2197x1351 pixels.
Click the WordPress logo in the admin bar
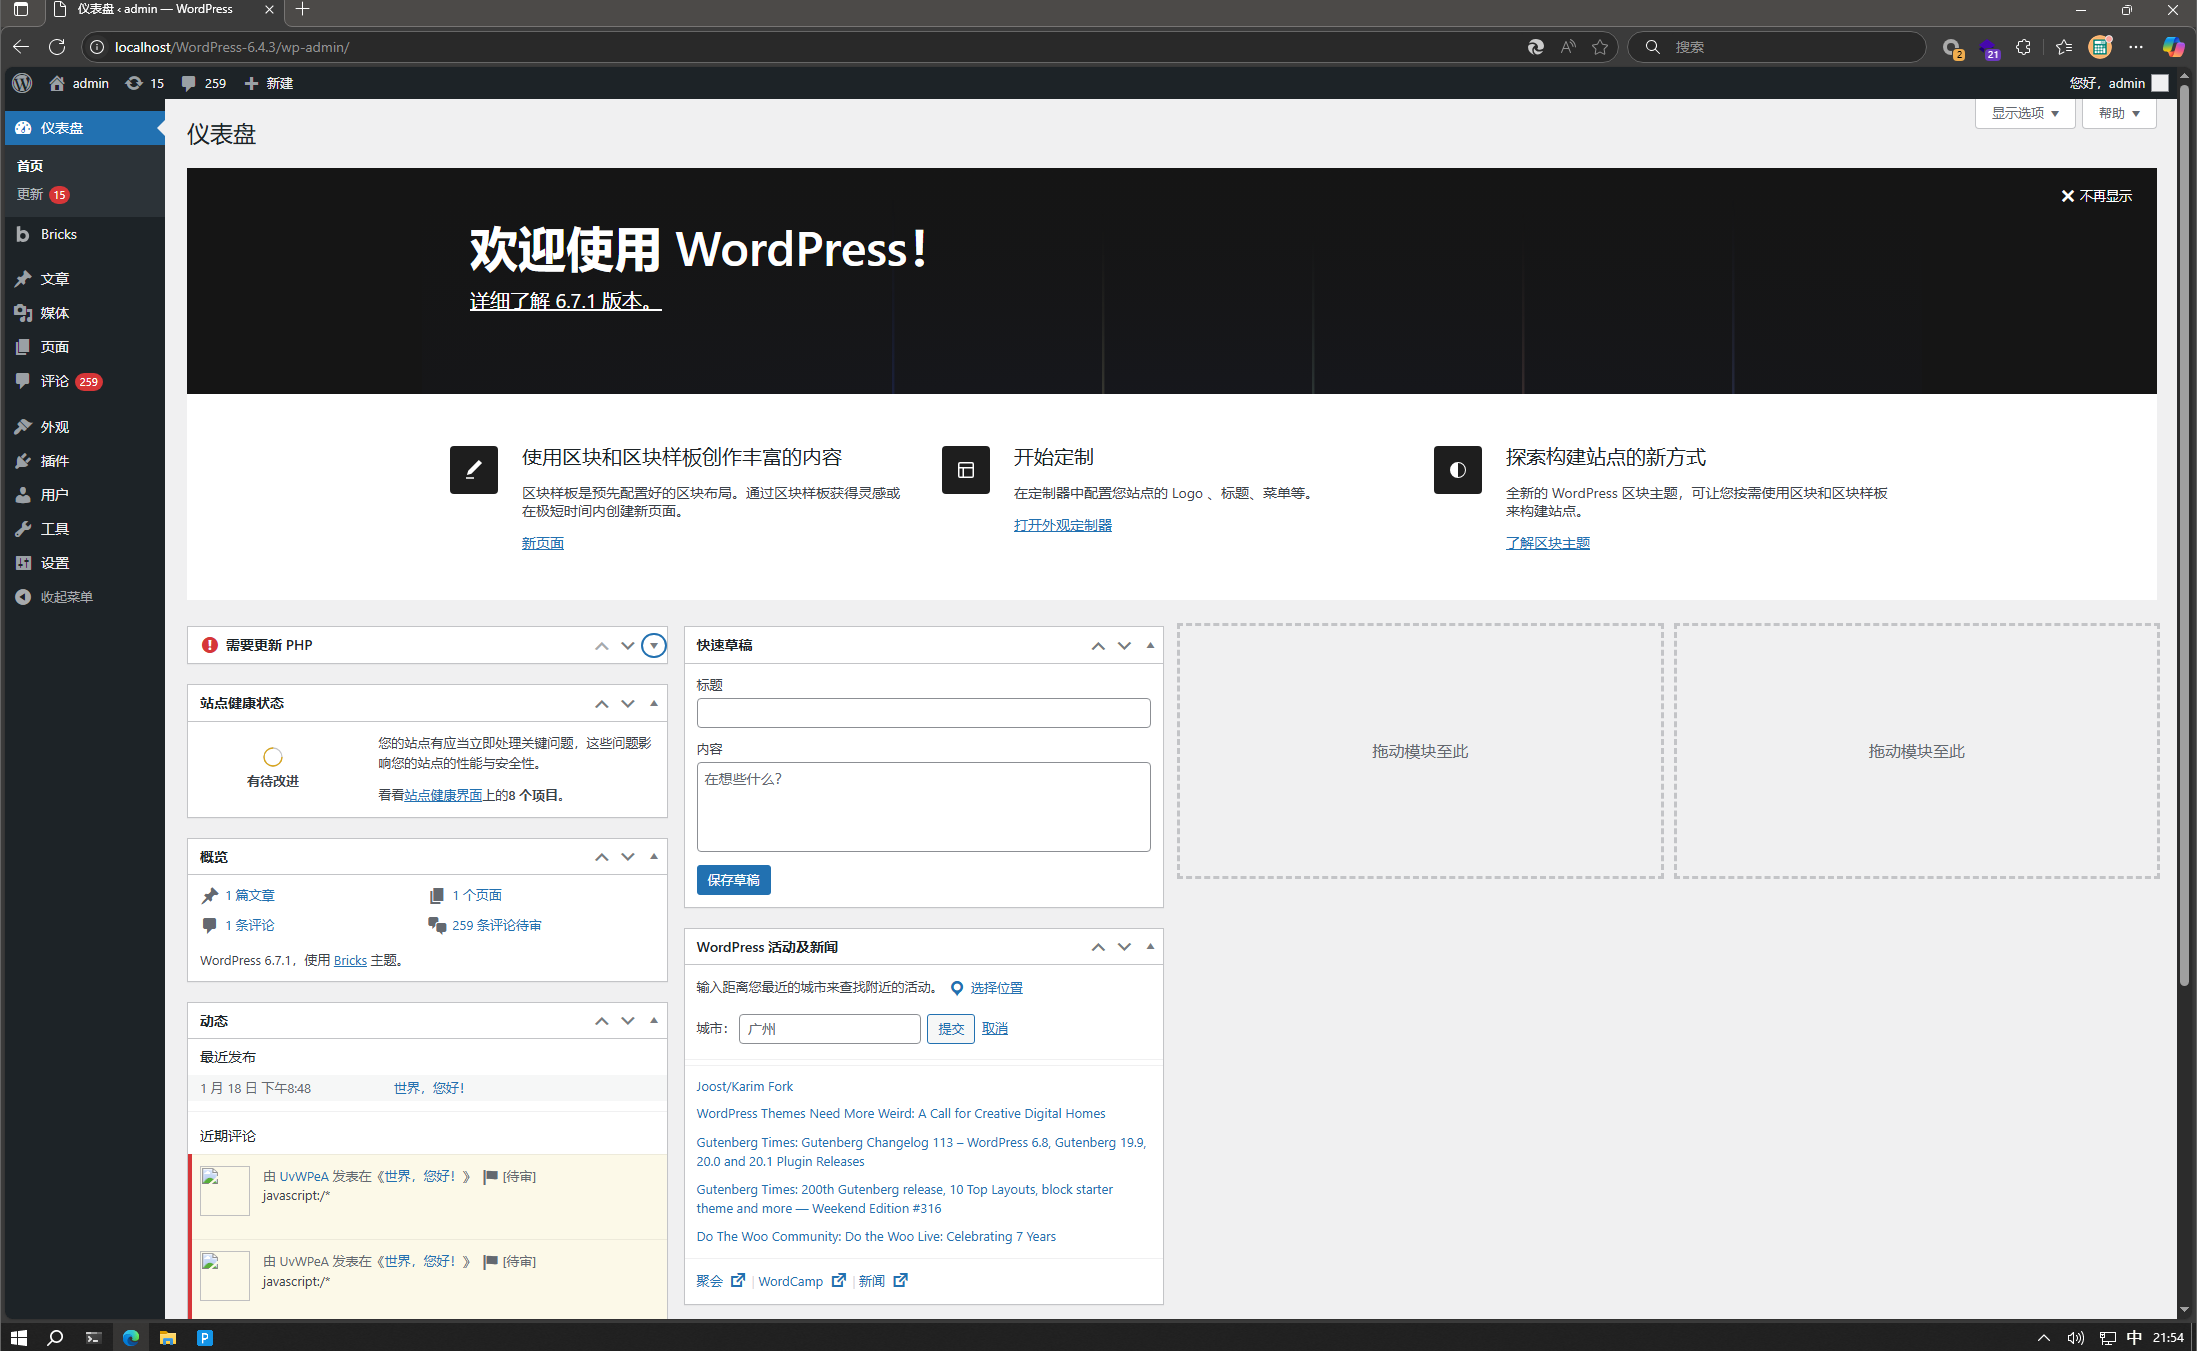[22, 83]
